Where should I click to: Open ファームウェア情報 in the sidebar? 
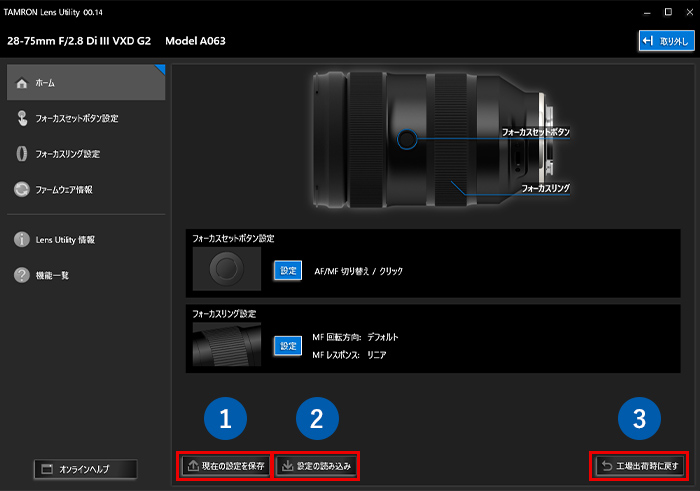tap(64, 190)
